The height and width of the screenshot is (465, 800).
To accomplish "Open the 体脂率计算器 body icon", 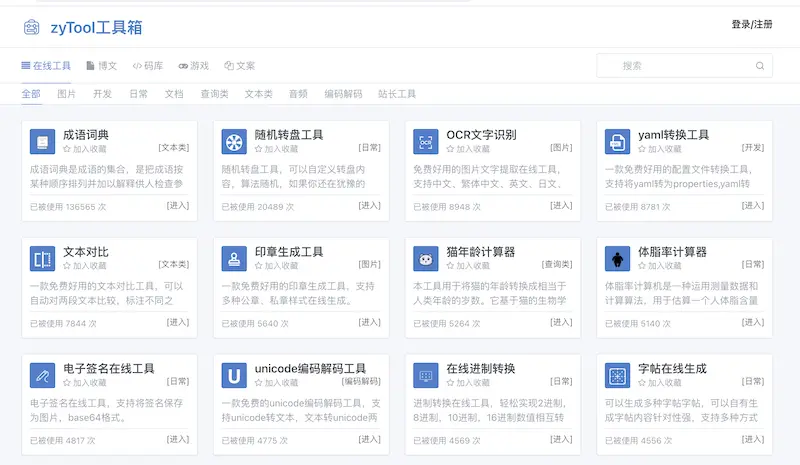I will [x=617, y=259].
